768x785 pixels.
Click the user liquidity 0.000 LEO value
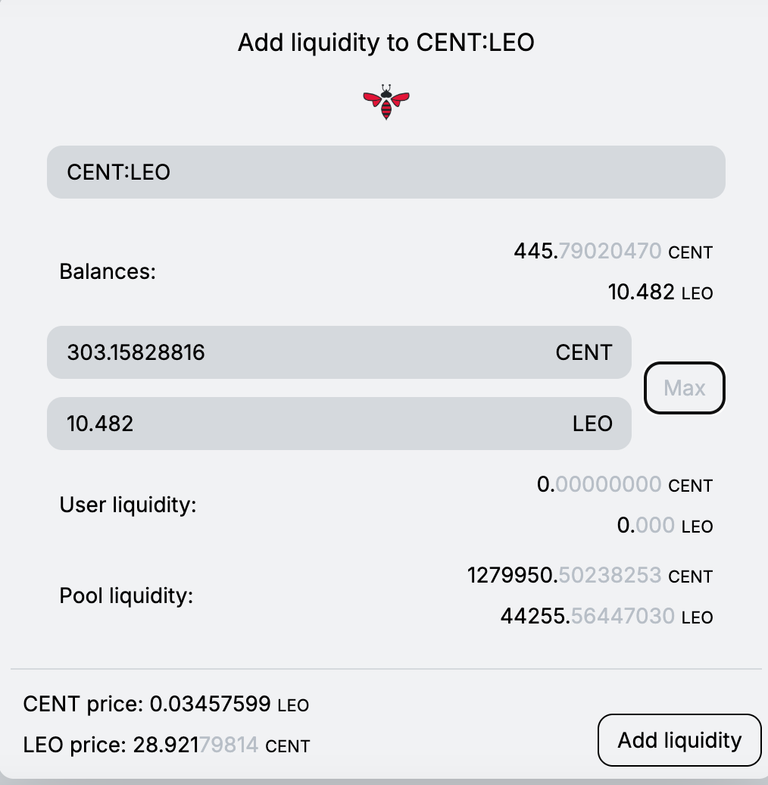pos(665,526)
